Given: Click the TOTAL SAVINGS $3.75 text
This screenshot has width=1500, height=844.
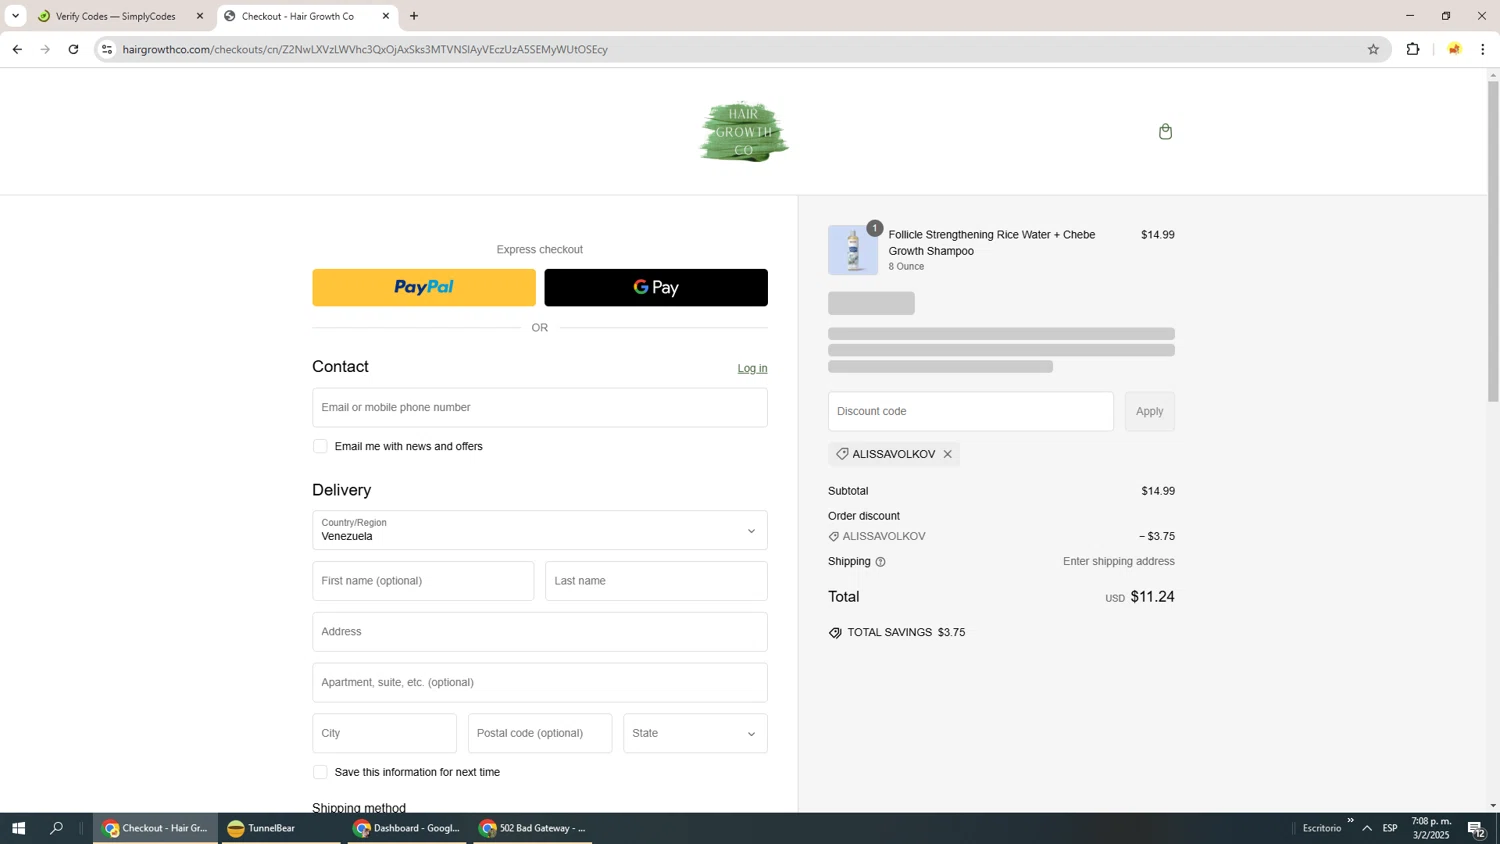Looking at the screenshot, I should [906, 632].
